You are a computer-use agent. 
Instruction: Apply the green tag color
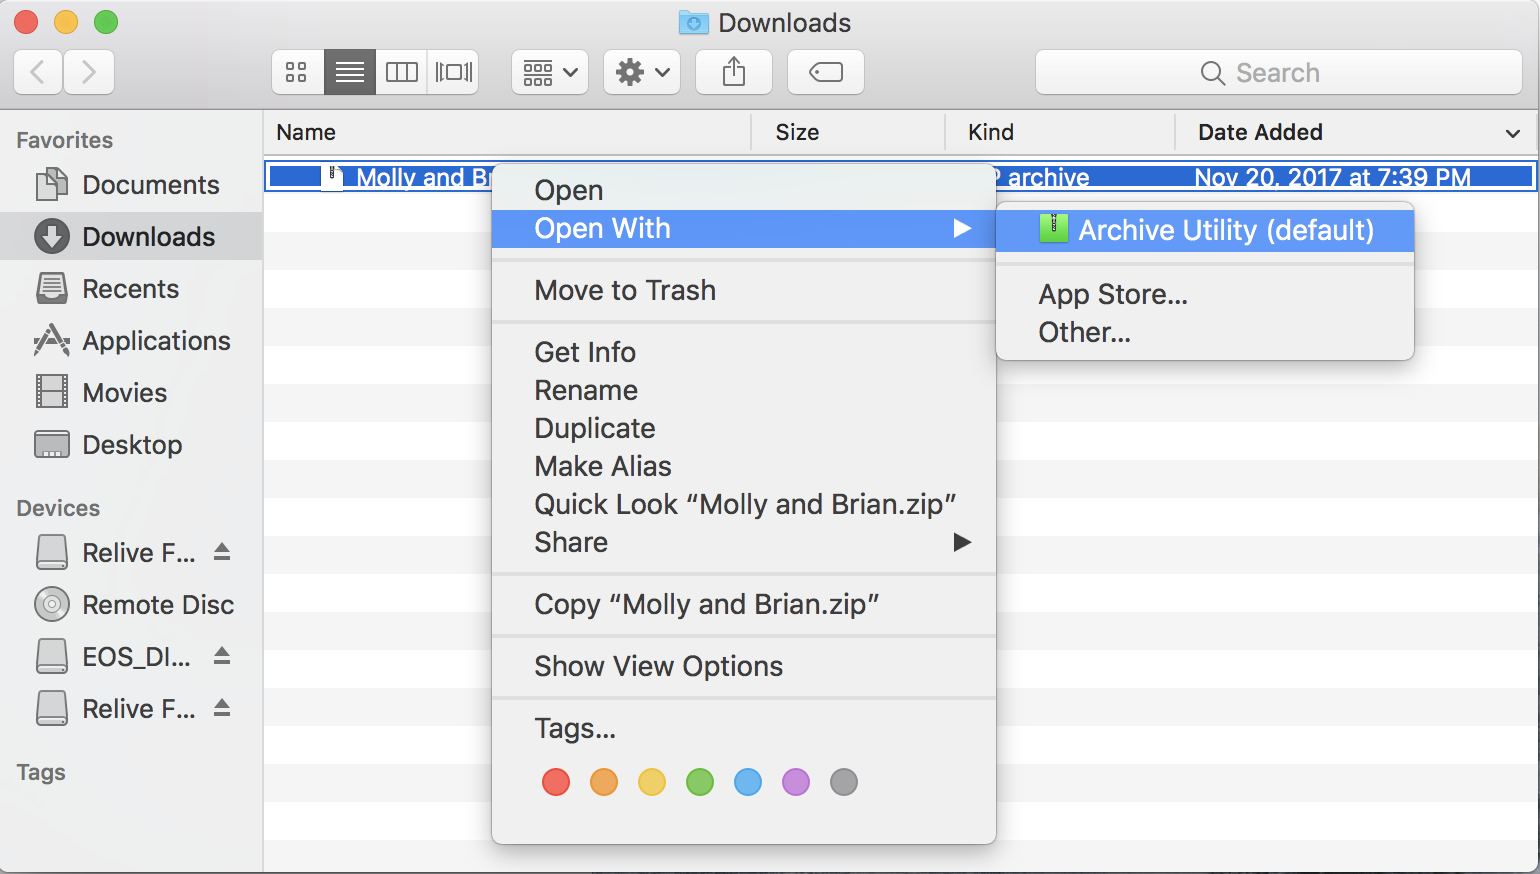(700, 782)
